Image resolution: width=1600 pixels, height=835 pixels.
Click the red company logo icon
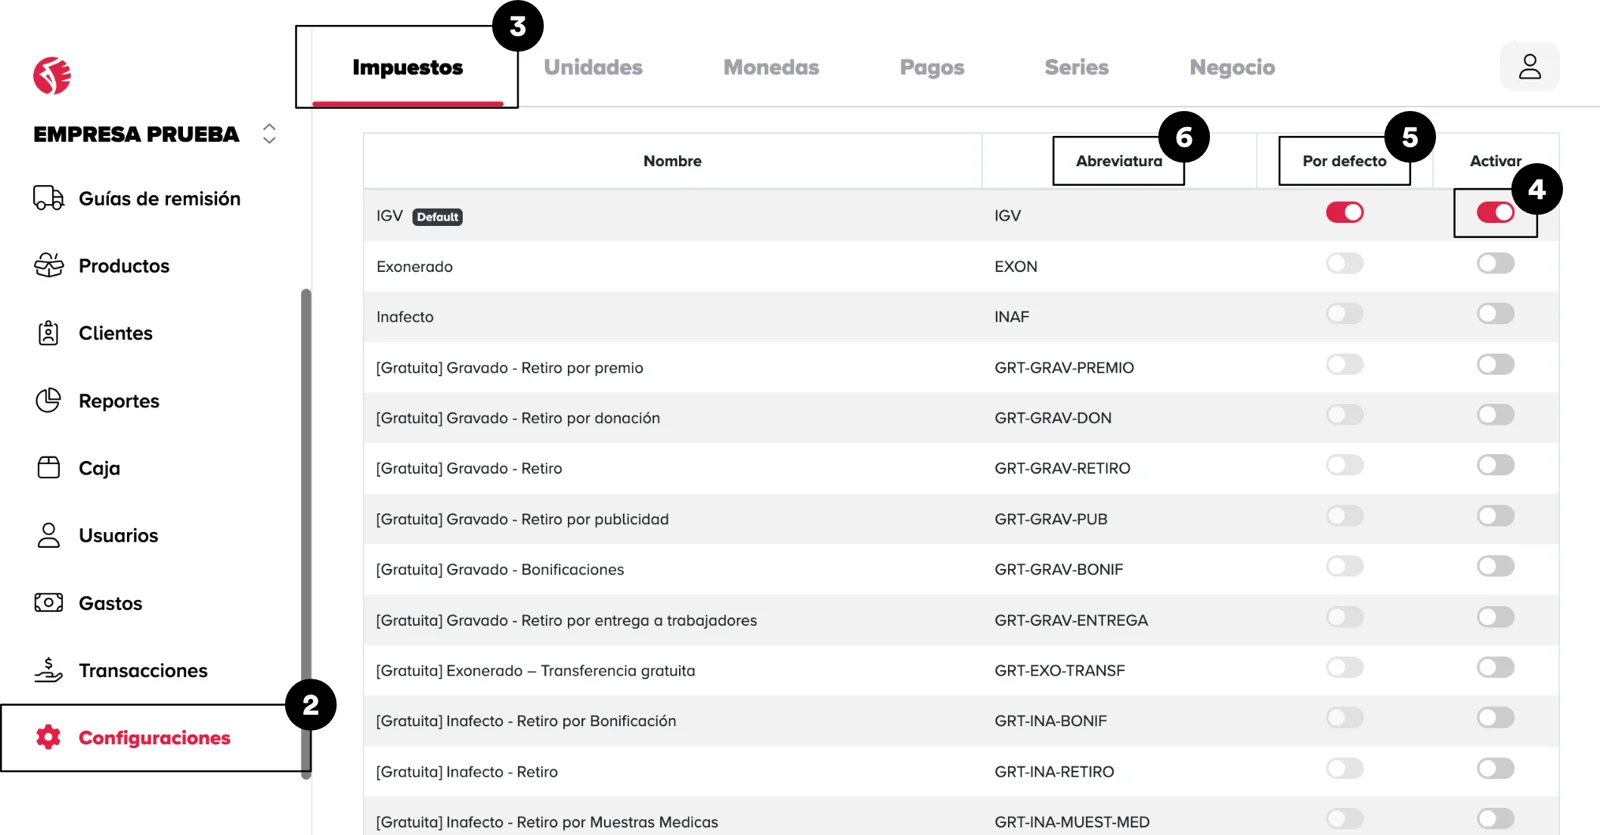point(52,75)
